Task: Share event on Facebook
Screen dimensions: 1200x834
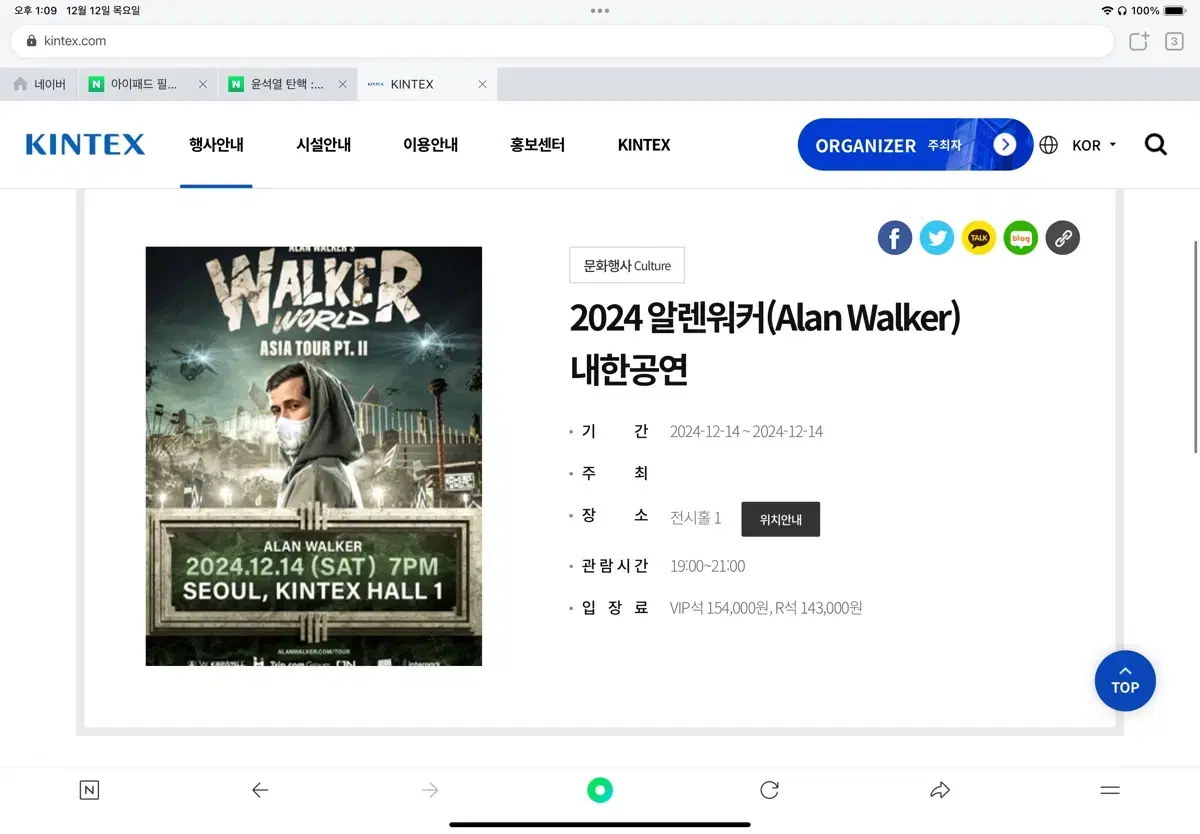Action: tap(895, 238)
